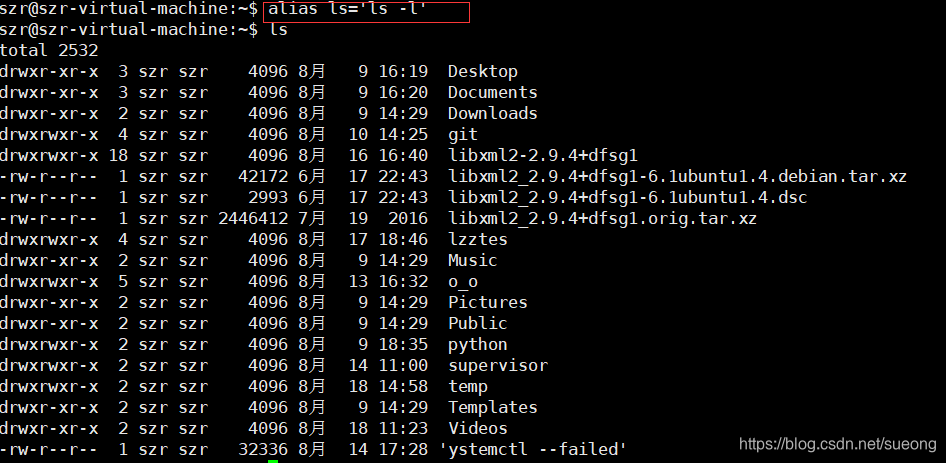Select the Pictures directory name
Screen dimensions: 946x463
[487, 302]
